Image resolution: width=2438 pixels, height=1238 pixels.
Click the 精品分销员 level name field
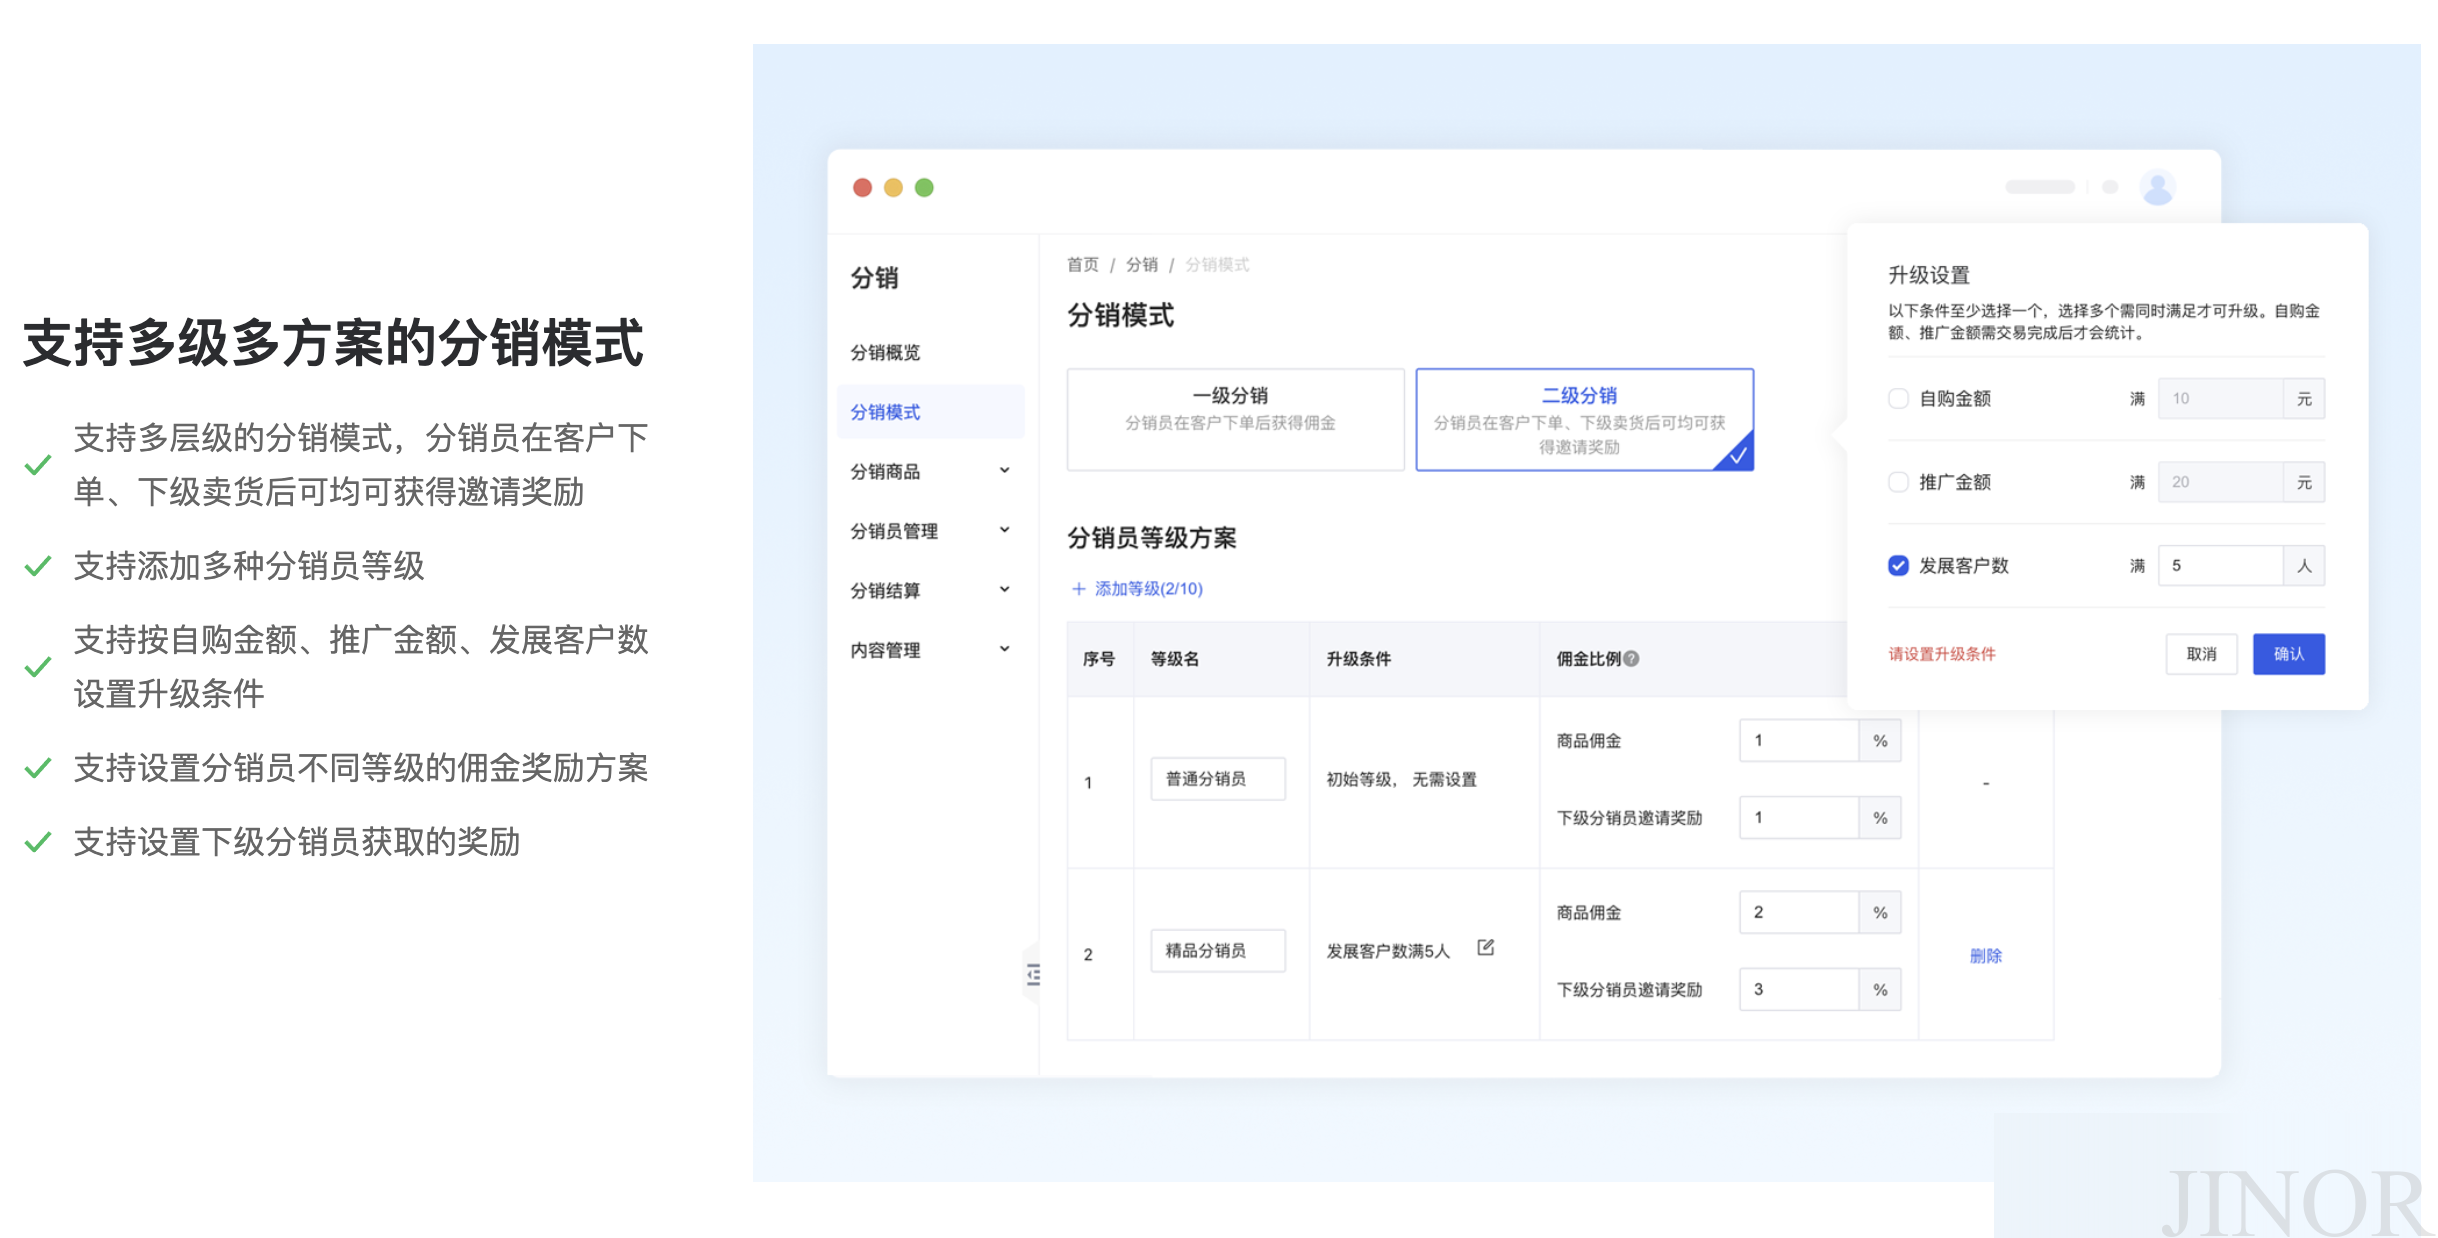1217,951
